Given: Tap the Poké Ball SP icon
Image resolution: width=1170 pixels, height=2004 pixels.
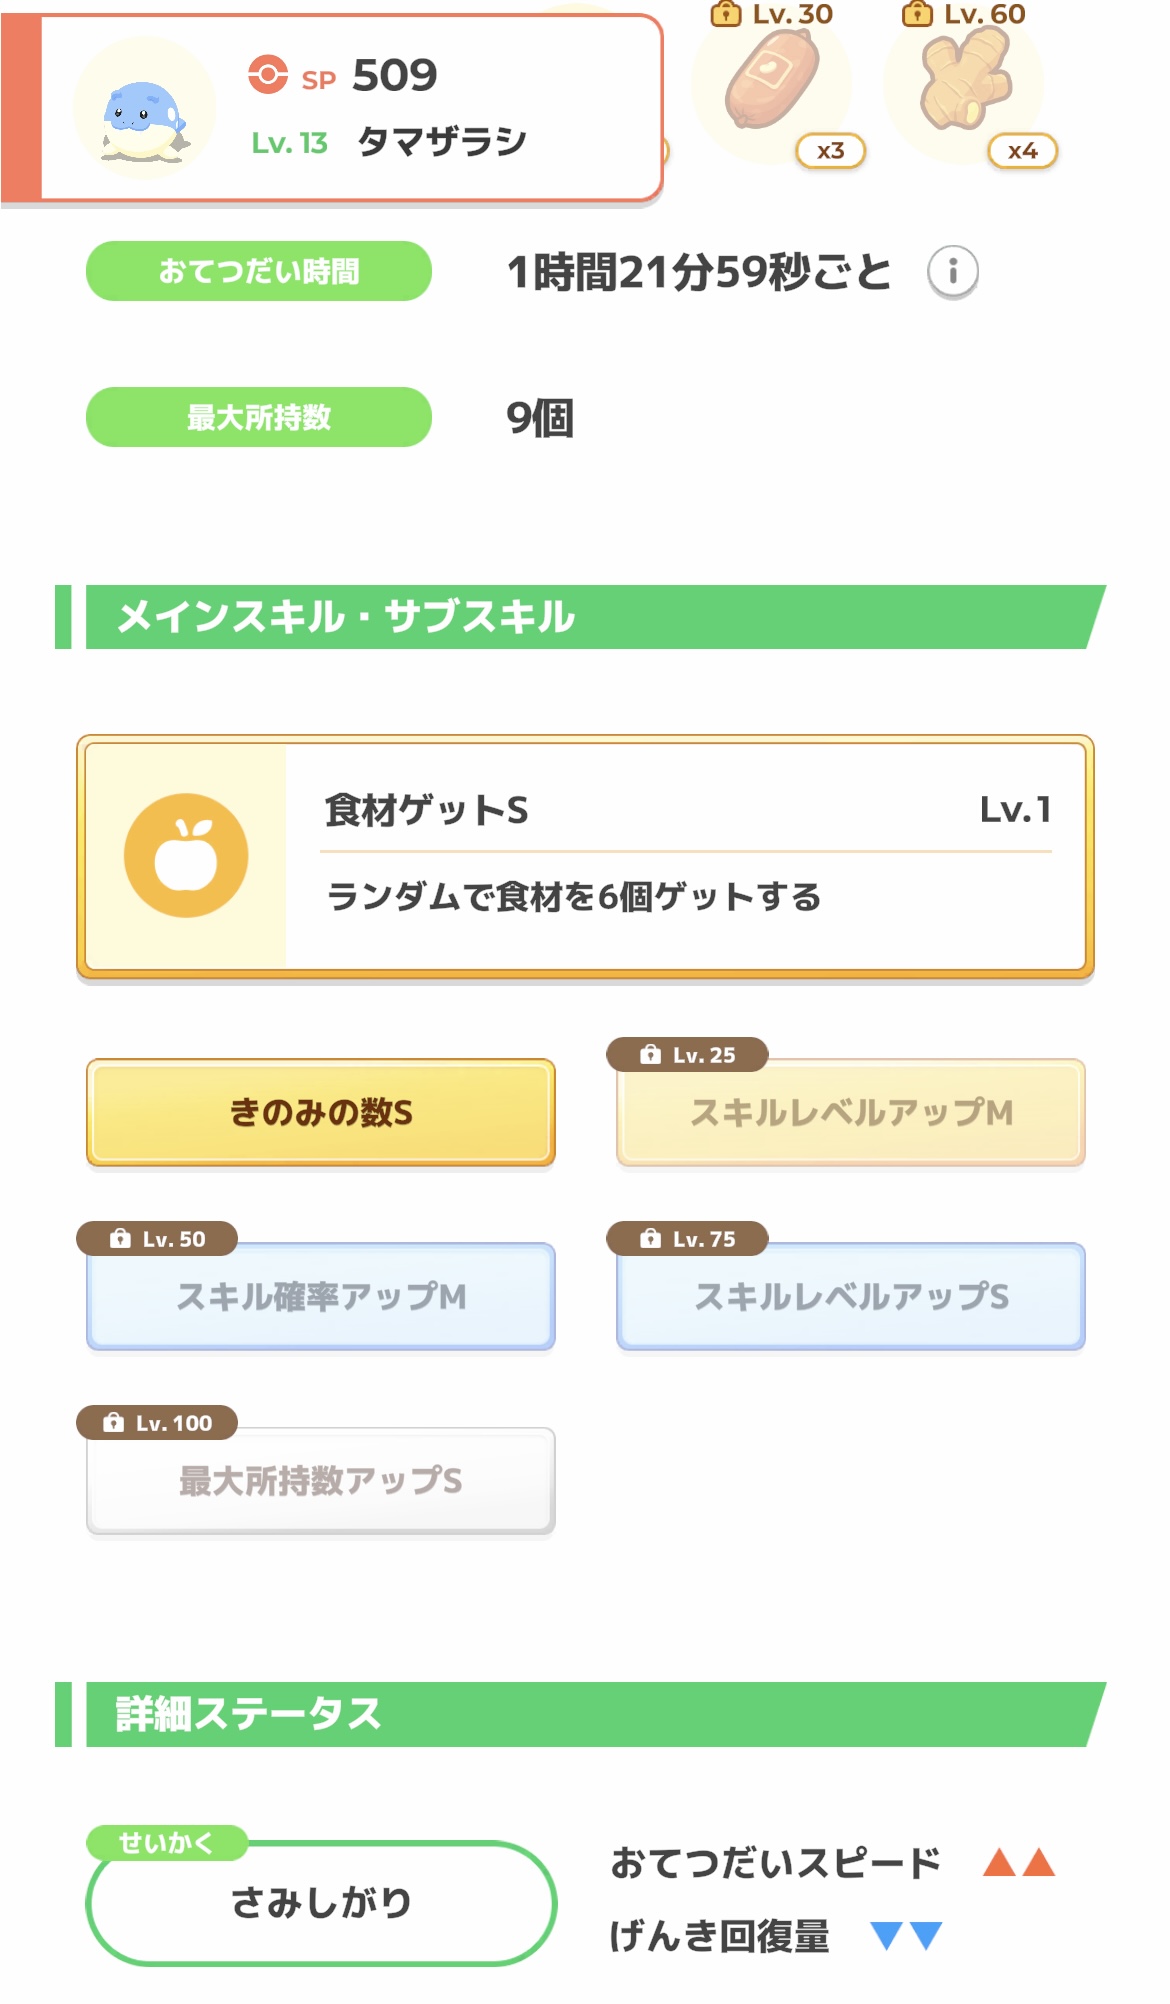Looking at the screenshot, I should (268, 75).
